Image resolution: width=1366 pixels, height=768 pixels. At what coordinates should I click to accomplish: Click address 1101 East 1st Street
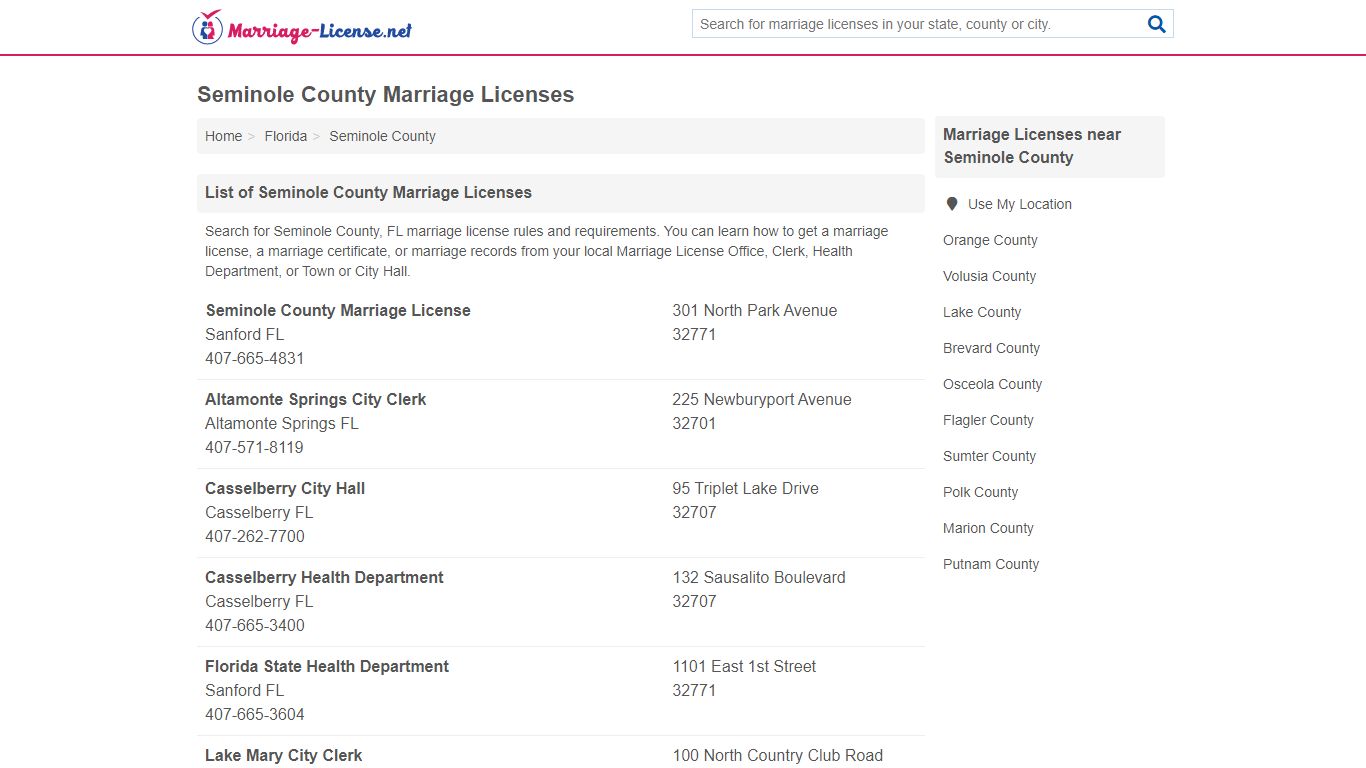pyautogui.click(x=744, y=666)
